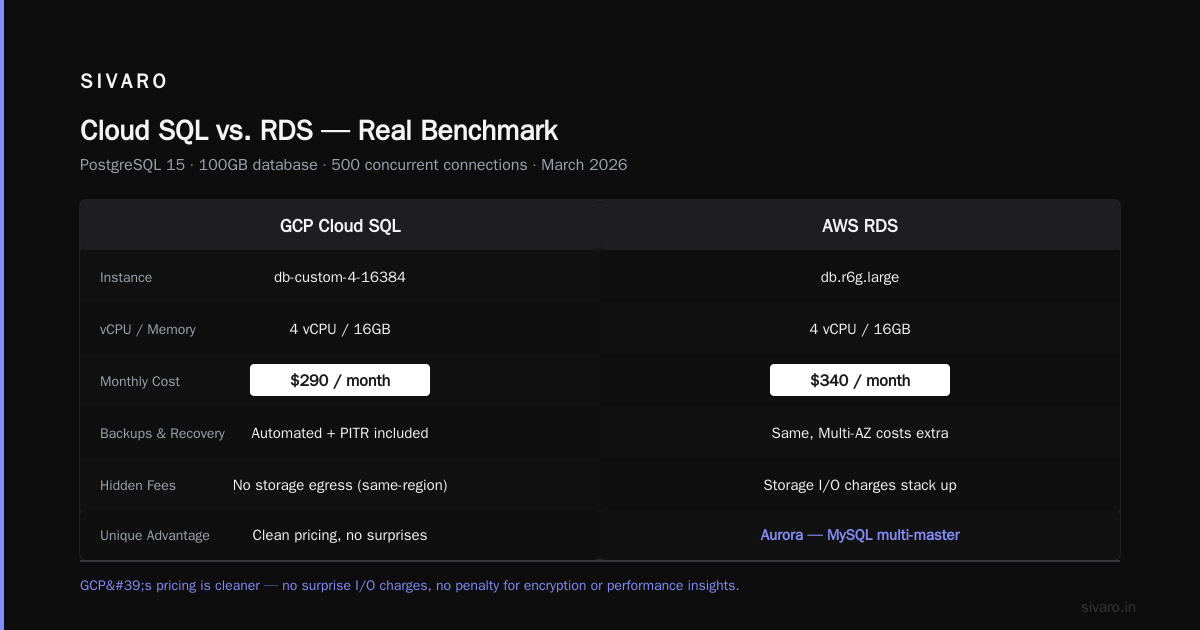Click the PostgreSQL 15 benchmark subtitle line
Image resolution: width=1200 pixels, height=630 pixels.
pos(354,165)
